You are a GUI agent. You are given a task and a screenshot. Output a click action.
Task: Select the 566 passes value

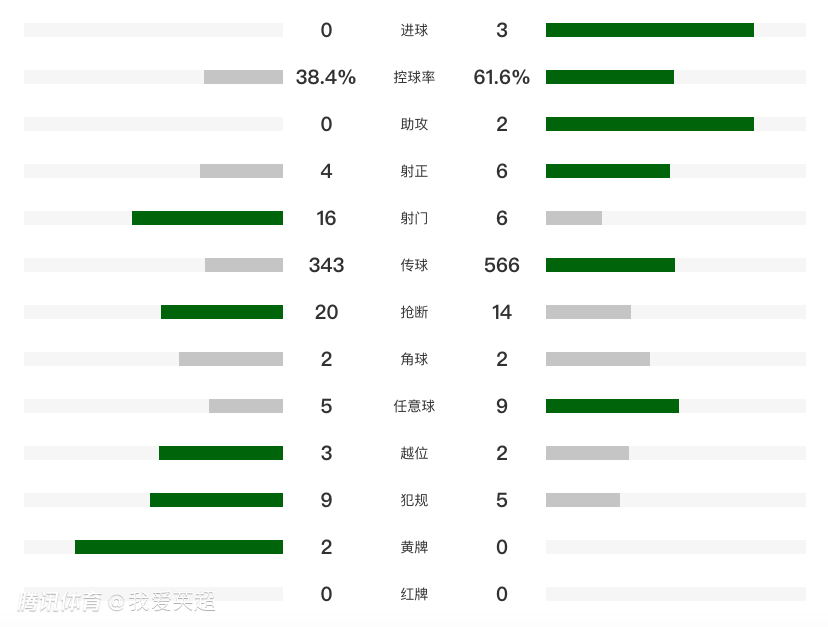click(501, 265)
